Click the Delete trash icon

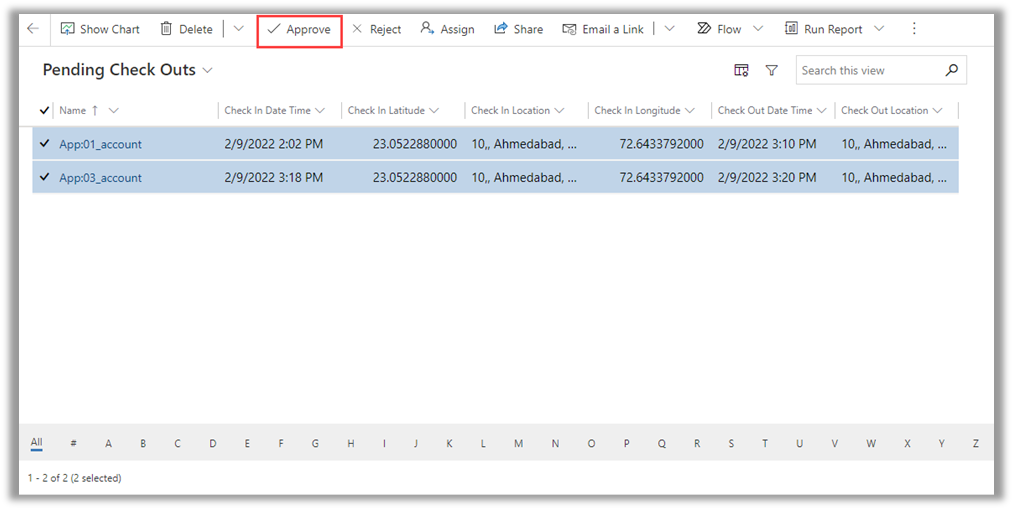166,29
